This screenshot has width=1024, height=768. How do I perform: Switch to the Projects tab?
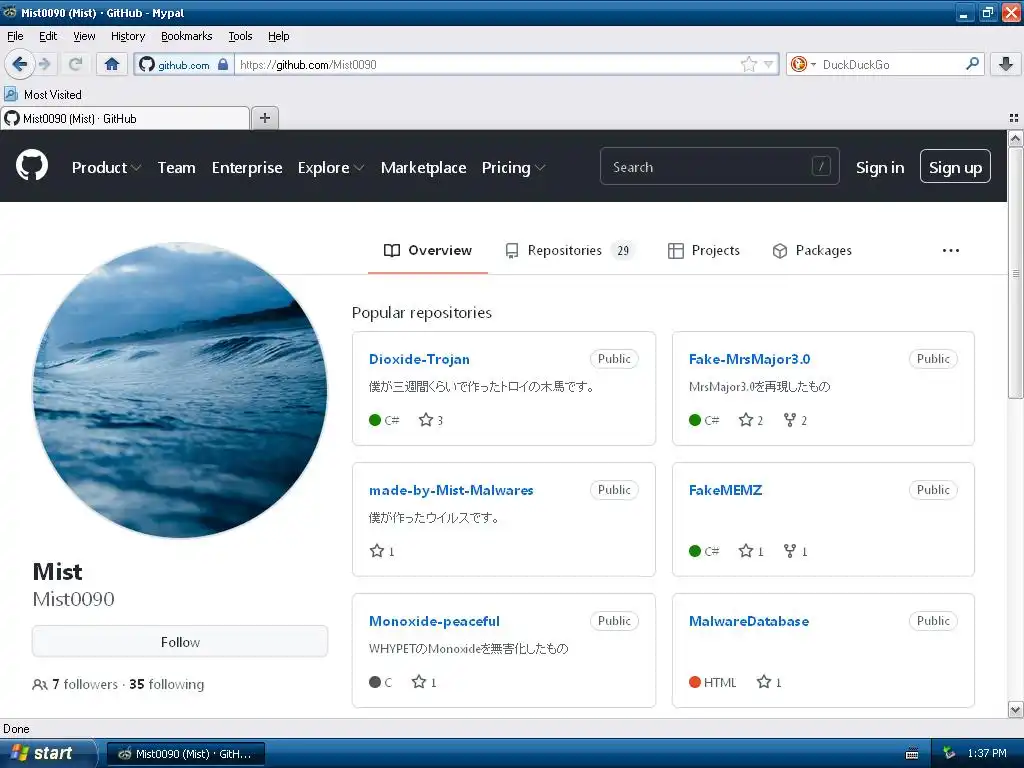coord(703,250)
